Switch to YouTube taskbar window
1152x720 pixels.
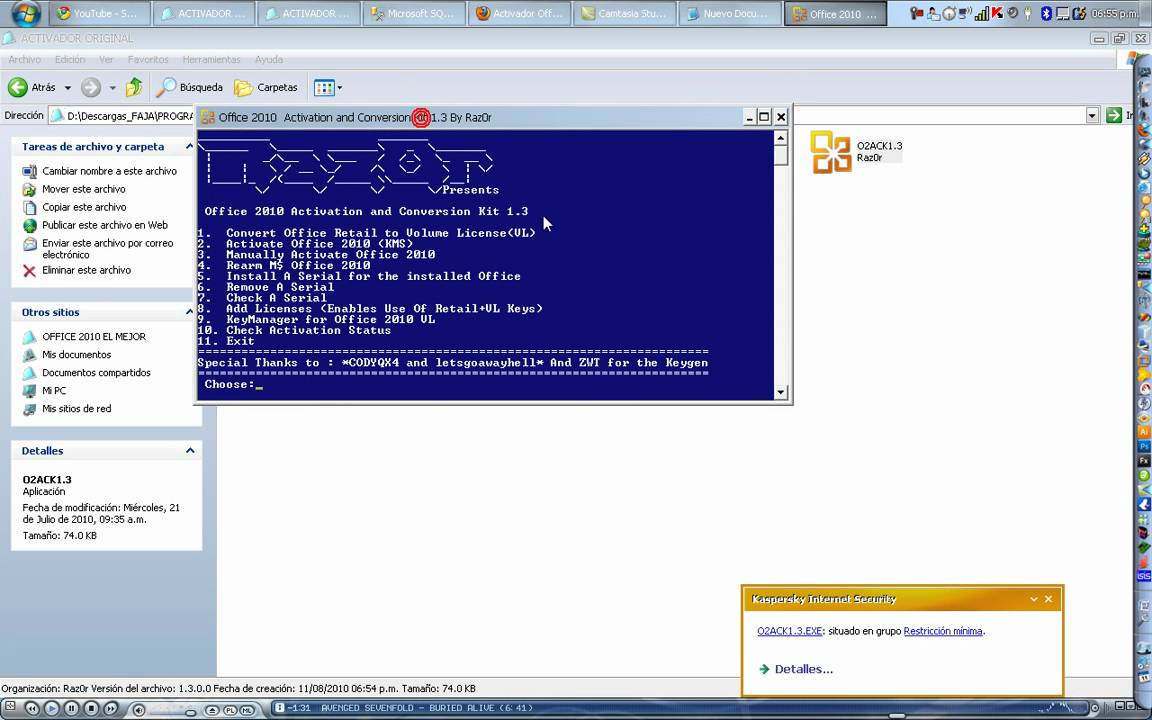click(99, 13)
